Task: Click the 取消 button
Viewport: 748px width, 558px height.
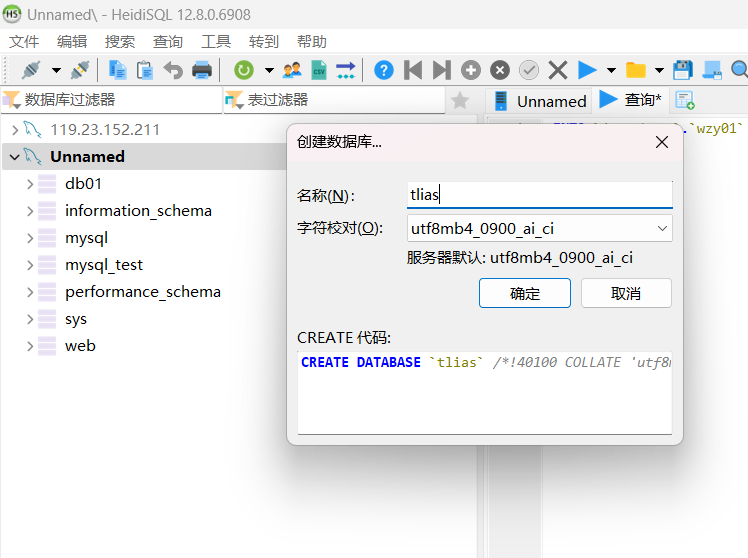Action: click(x=626, y=293)
